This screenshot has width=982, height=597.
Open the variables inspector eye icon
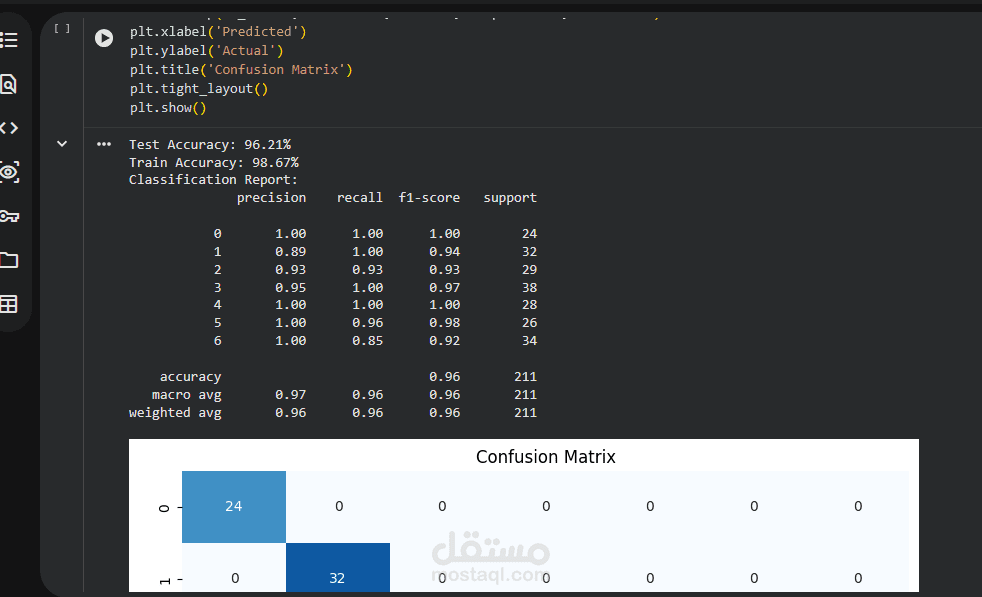point(8,172)
